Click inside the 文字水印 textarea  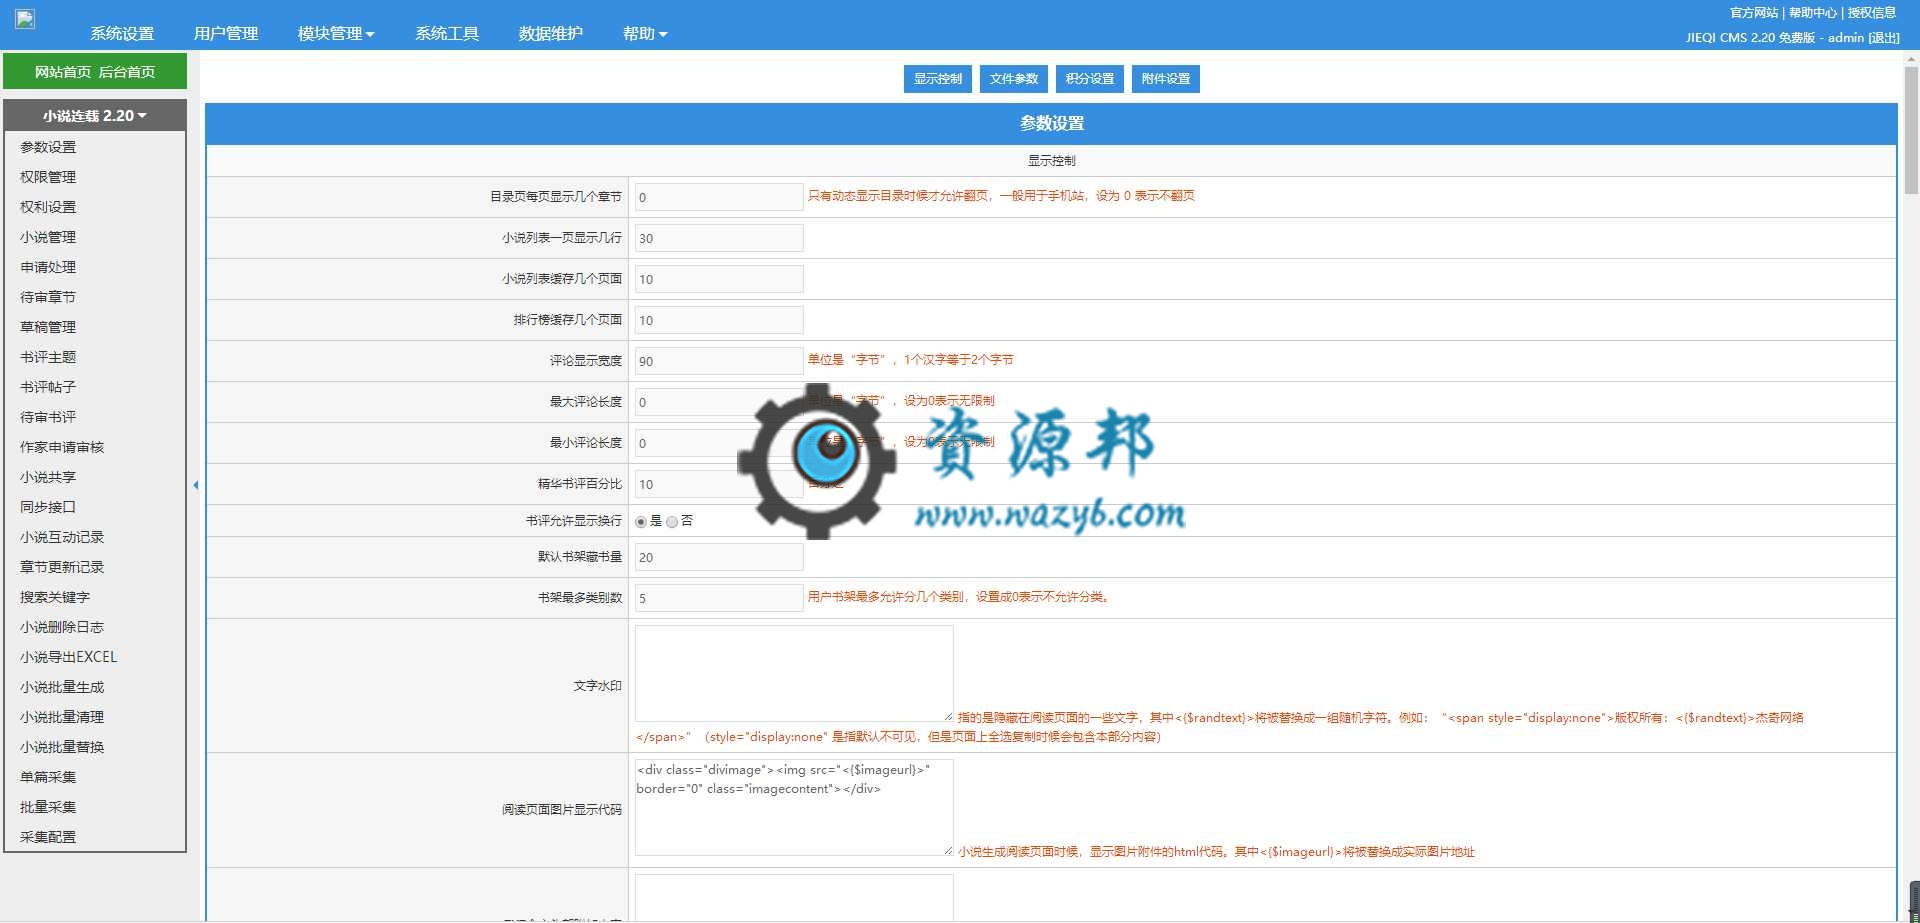click(x=794, y=674)
